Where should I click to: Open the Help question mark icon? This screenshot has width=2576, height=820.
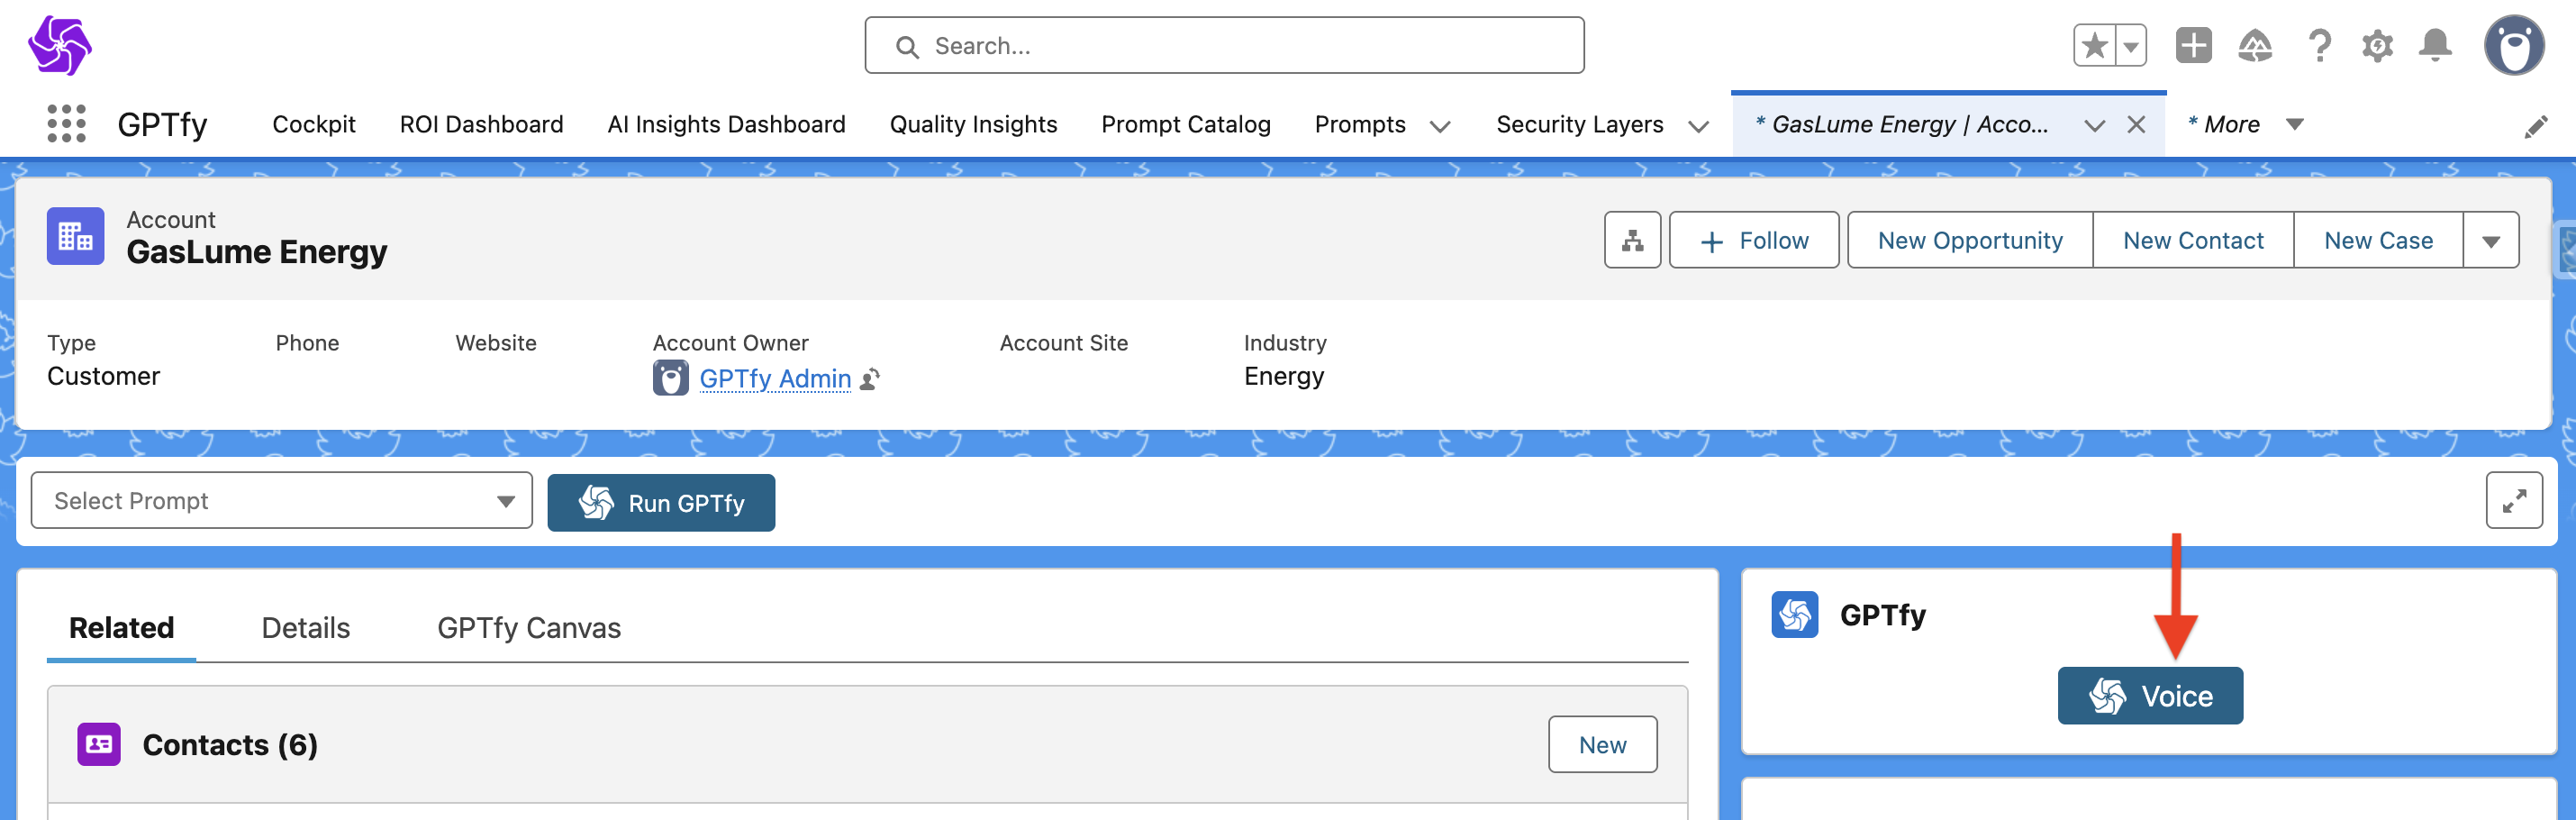pos(2319,46)
